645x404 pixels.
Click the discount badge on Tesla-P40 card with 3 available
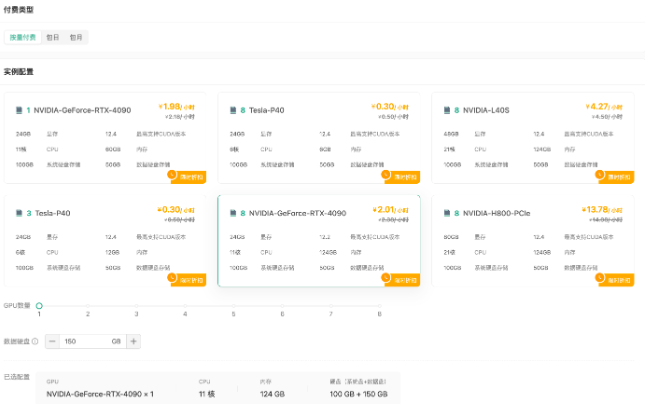[x=187, y=279]
